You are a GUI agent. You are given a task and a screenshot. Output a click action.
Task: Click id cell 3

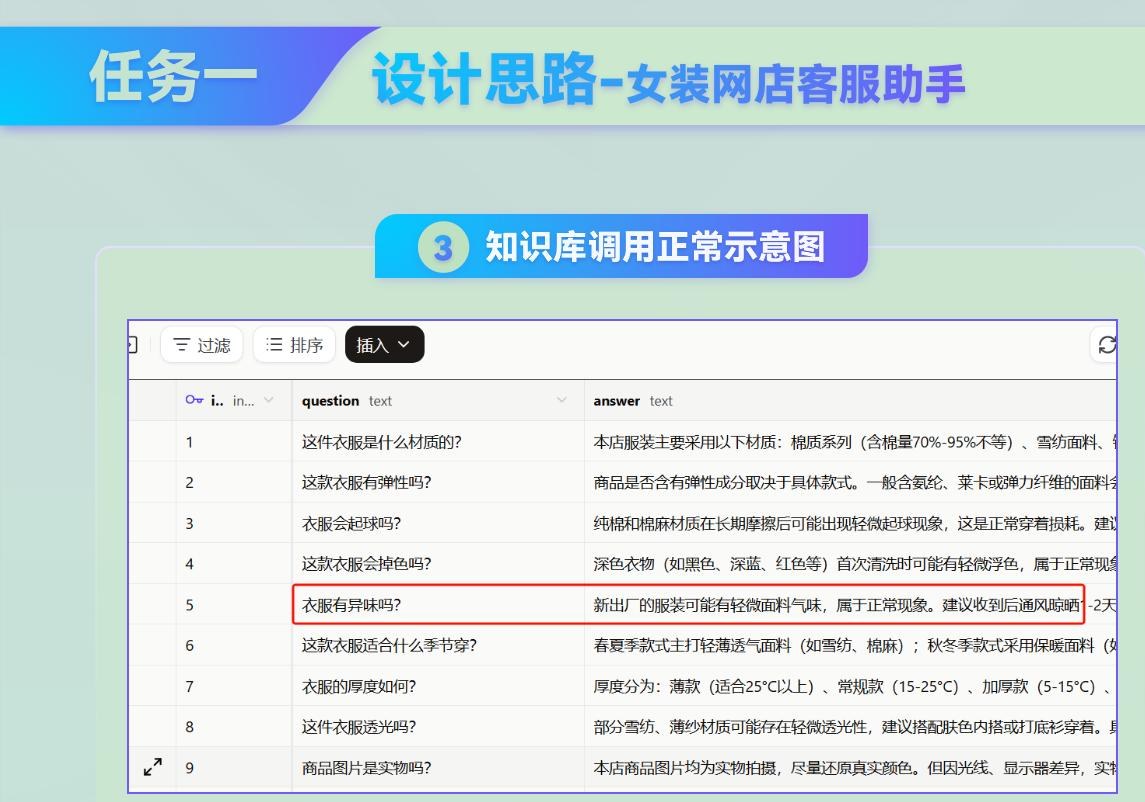click(234, 523)
